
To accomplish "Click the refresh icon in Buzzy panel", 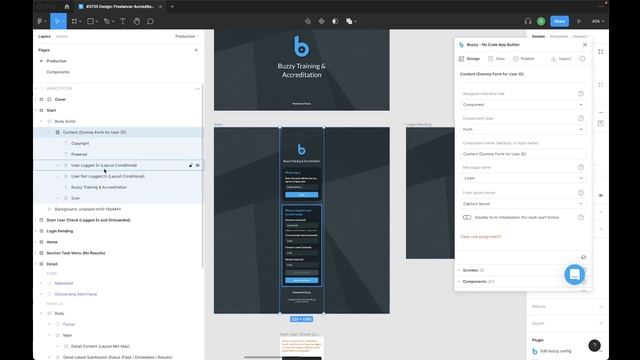I will click(583, 257).
